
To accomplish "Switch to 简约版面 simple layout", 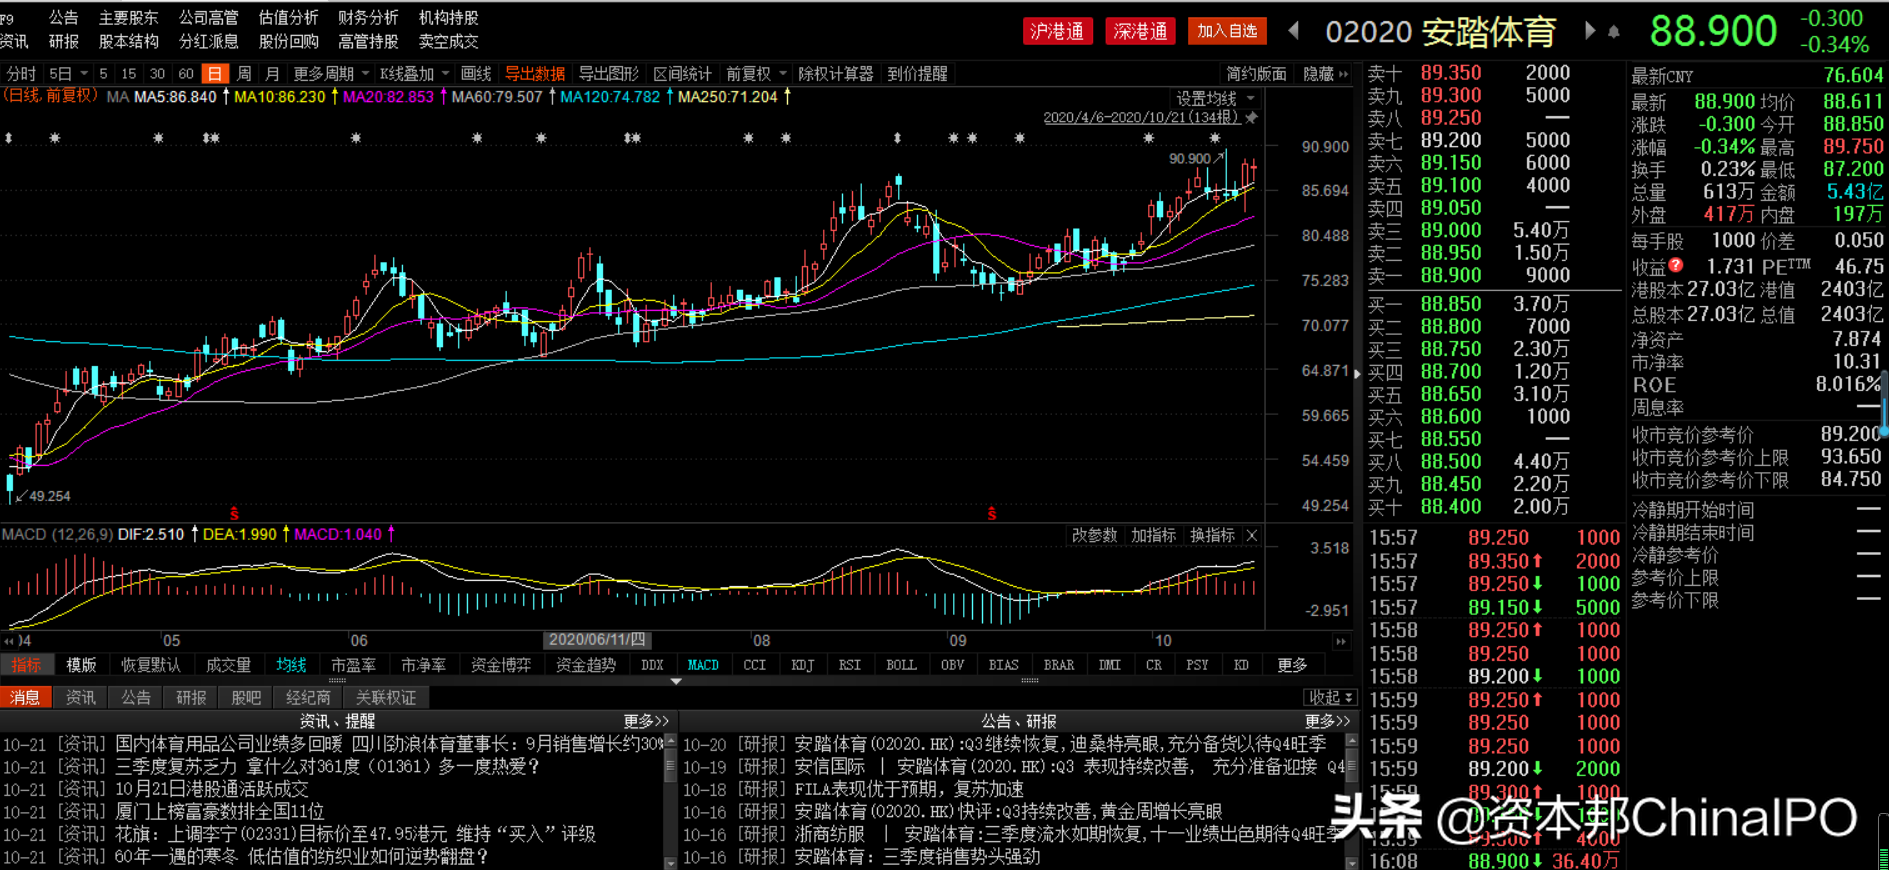I will [x=1257, y=74].
